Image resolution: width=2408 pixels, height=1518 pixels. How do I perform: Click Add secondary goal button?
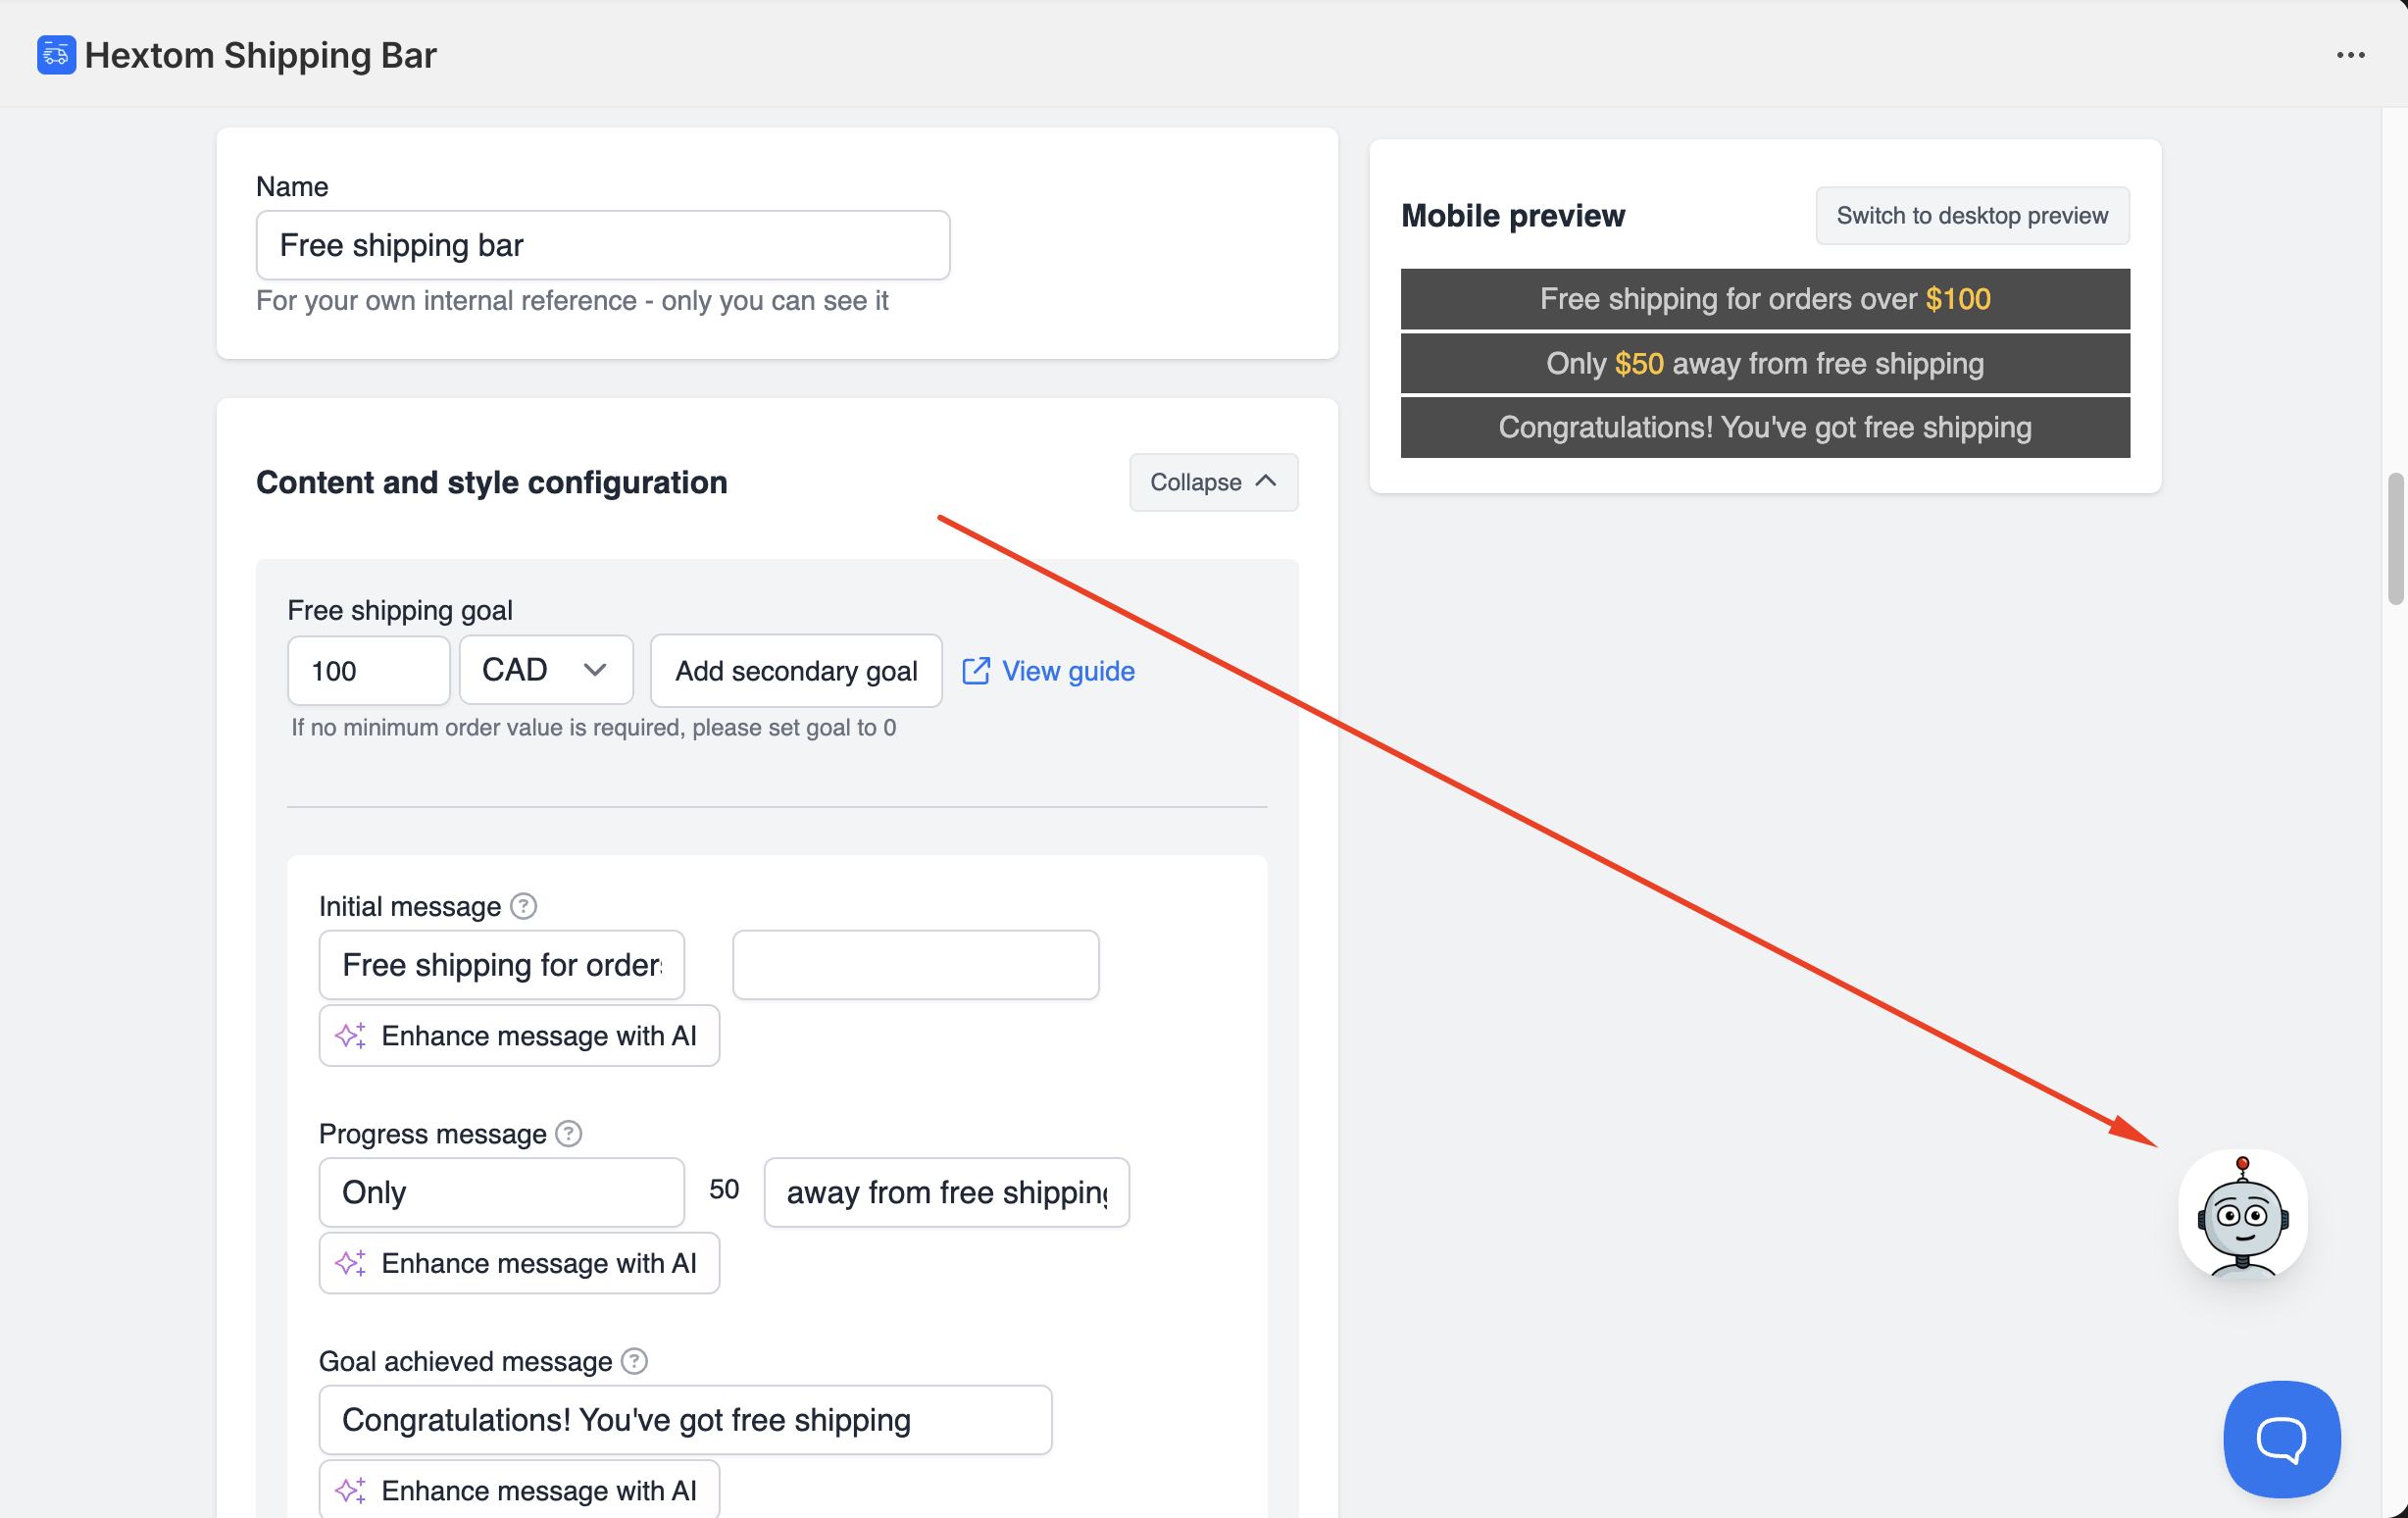click(x=796, y=671)
